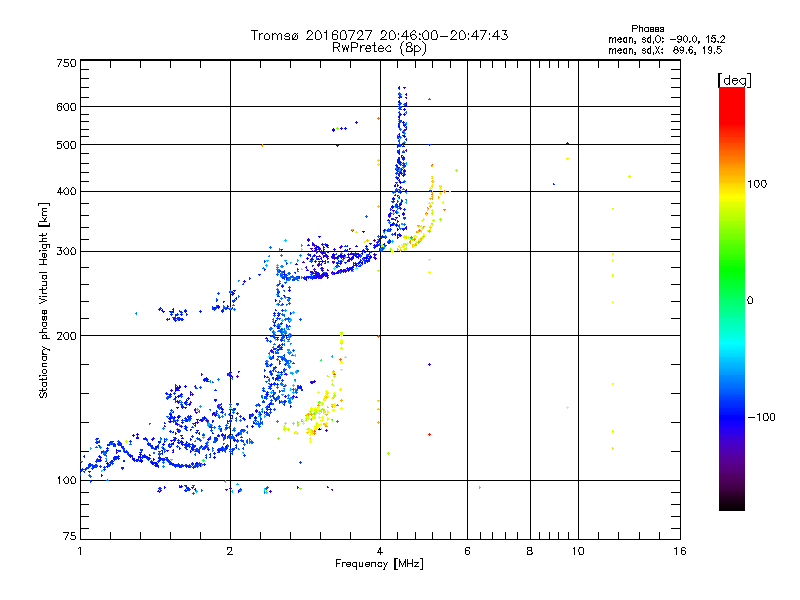The width and height of the screenshot is (800, 600).
Task: Click the y-axis tick label '600'
Action: pos(66,107)
